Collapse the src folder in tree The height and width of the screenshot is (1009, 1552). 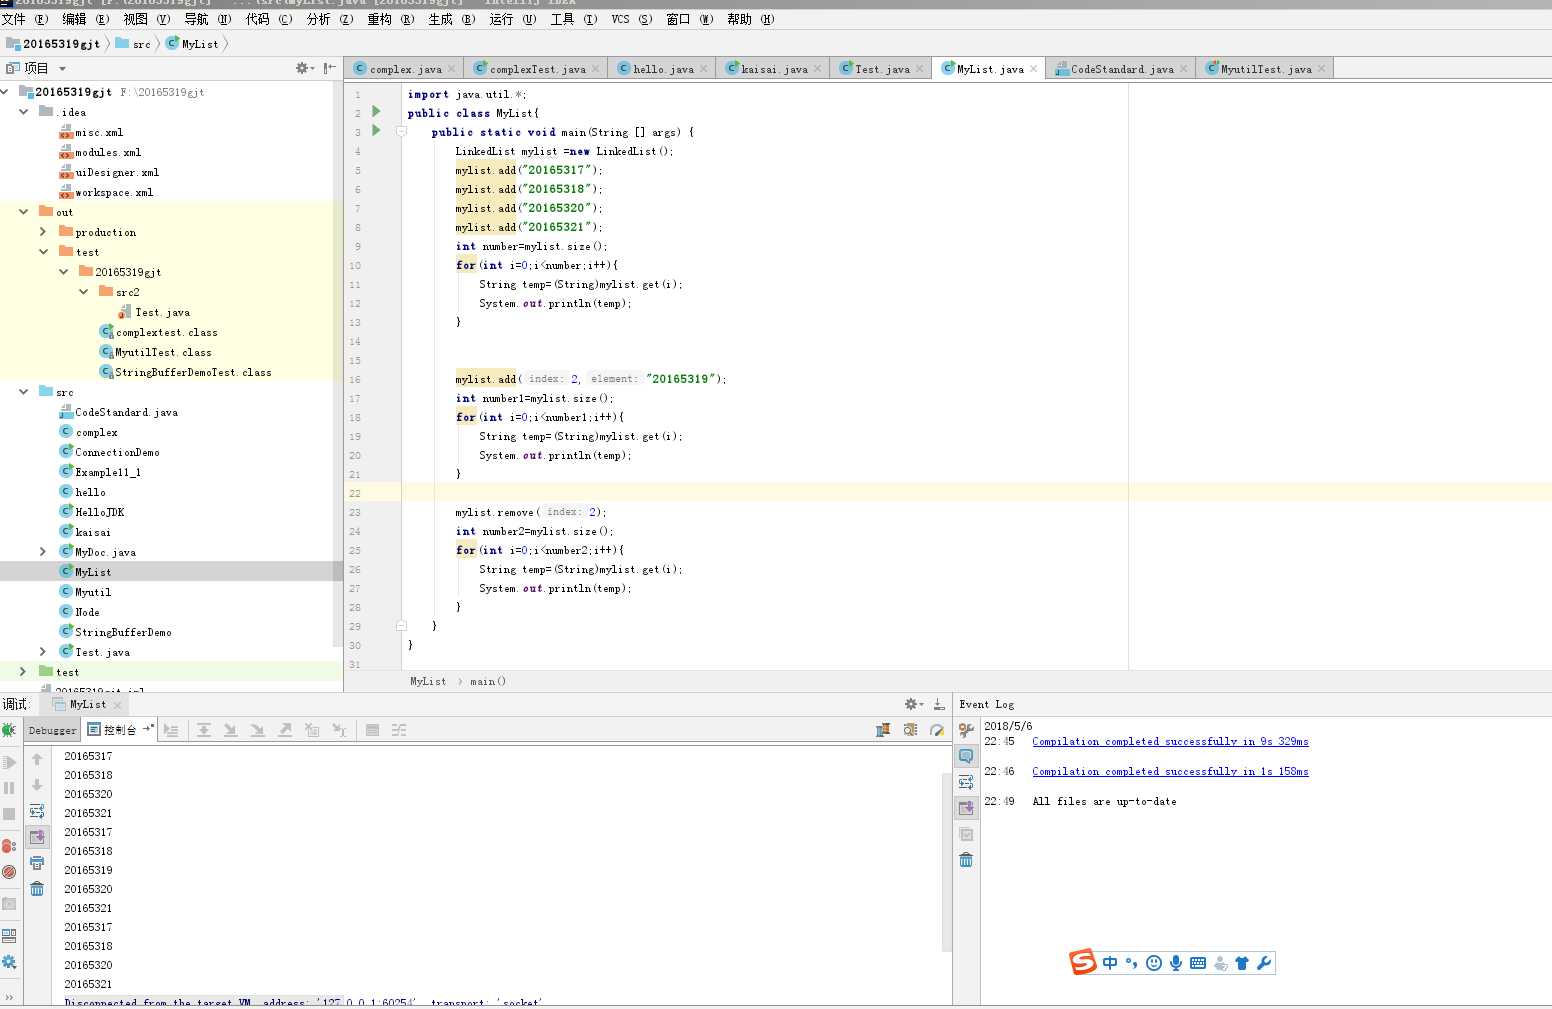[23, 392]
